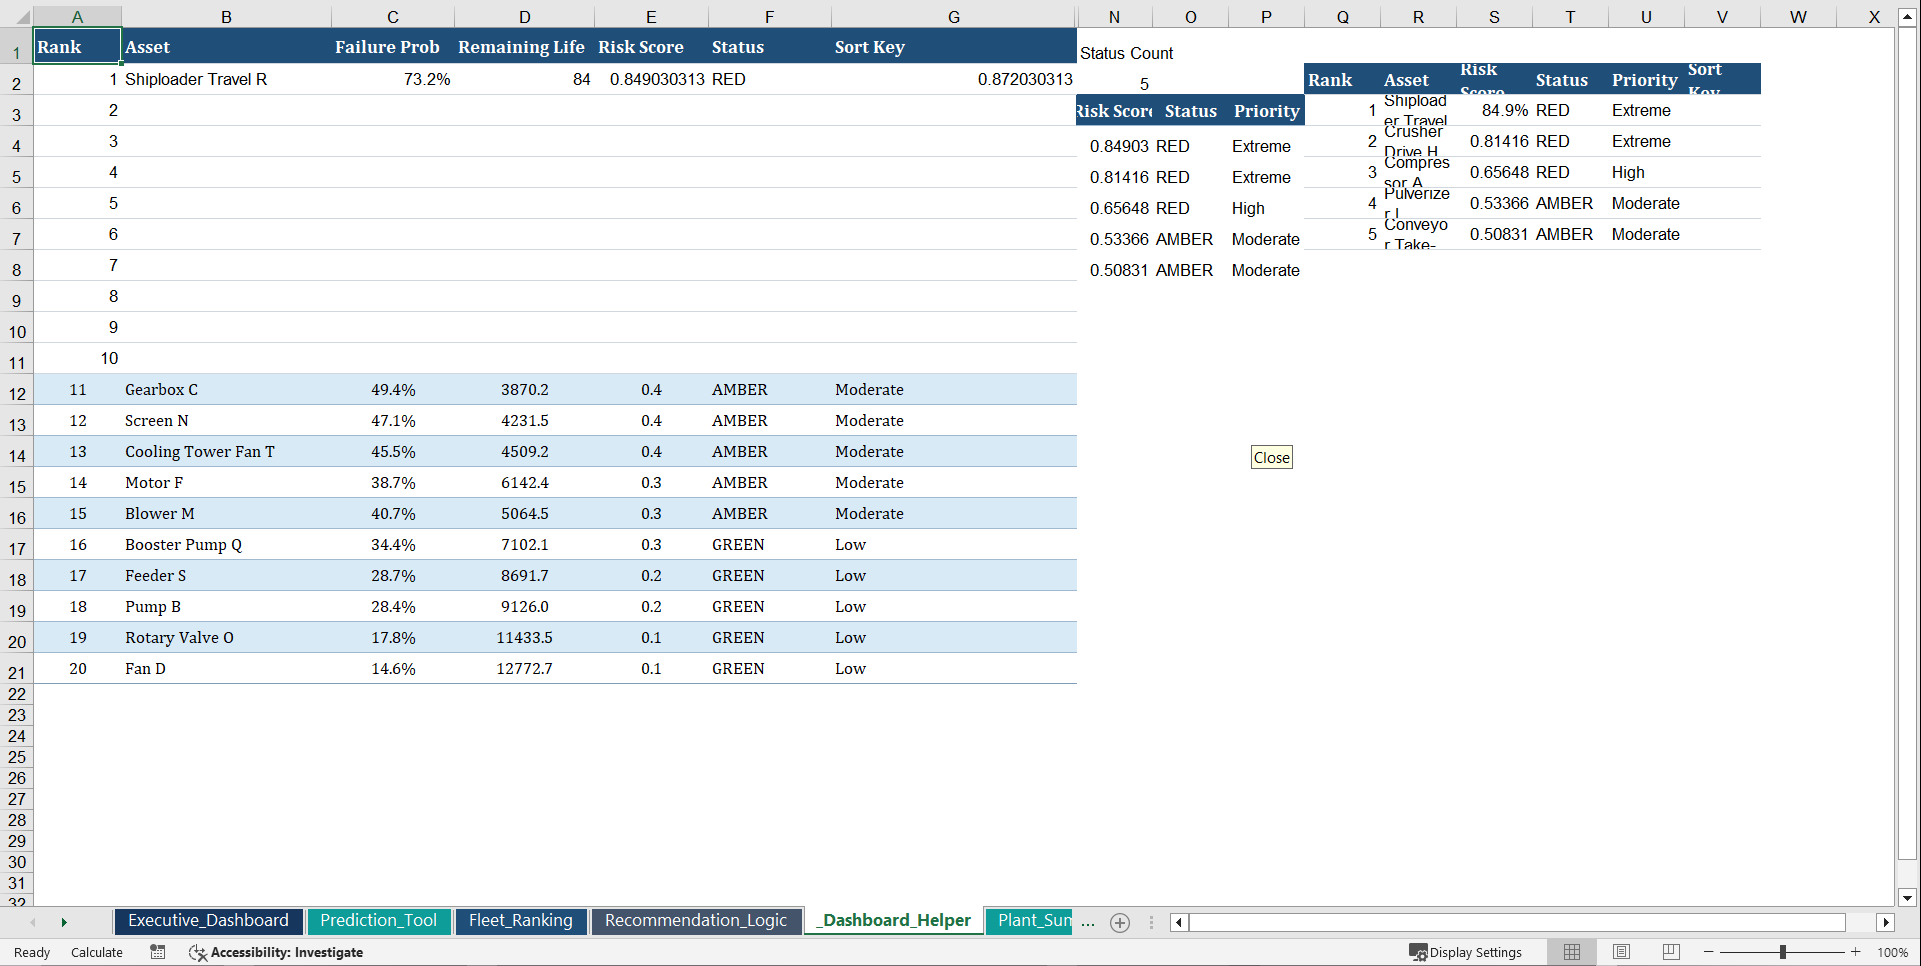
Task: Switch to Page Layout view
Action: tap(1621, 952)
